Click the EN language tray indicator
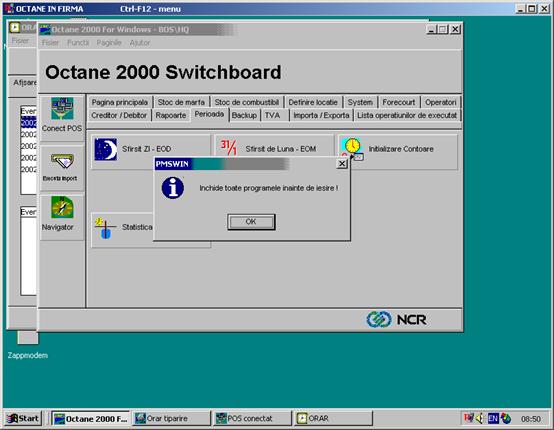This screenshot has width=554, height=430. 493,419
